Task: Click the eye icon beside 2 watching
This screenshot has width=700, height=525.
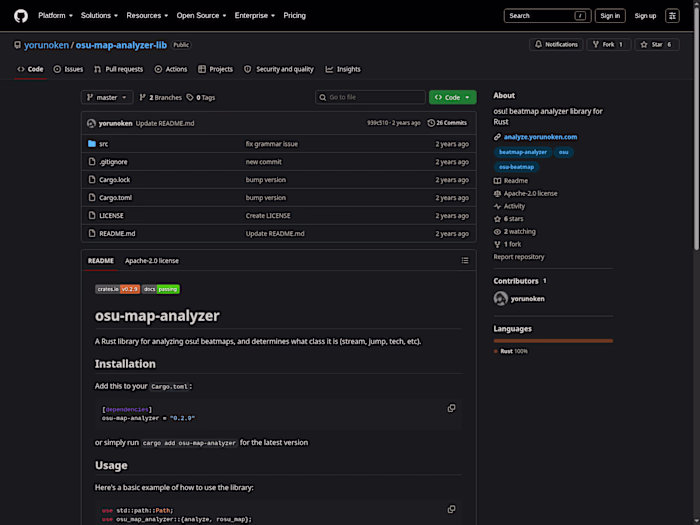Action: [x=497, y=232]
